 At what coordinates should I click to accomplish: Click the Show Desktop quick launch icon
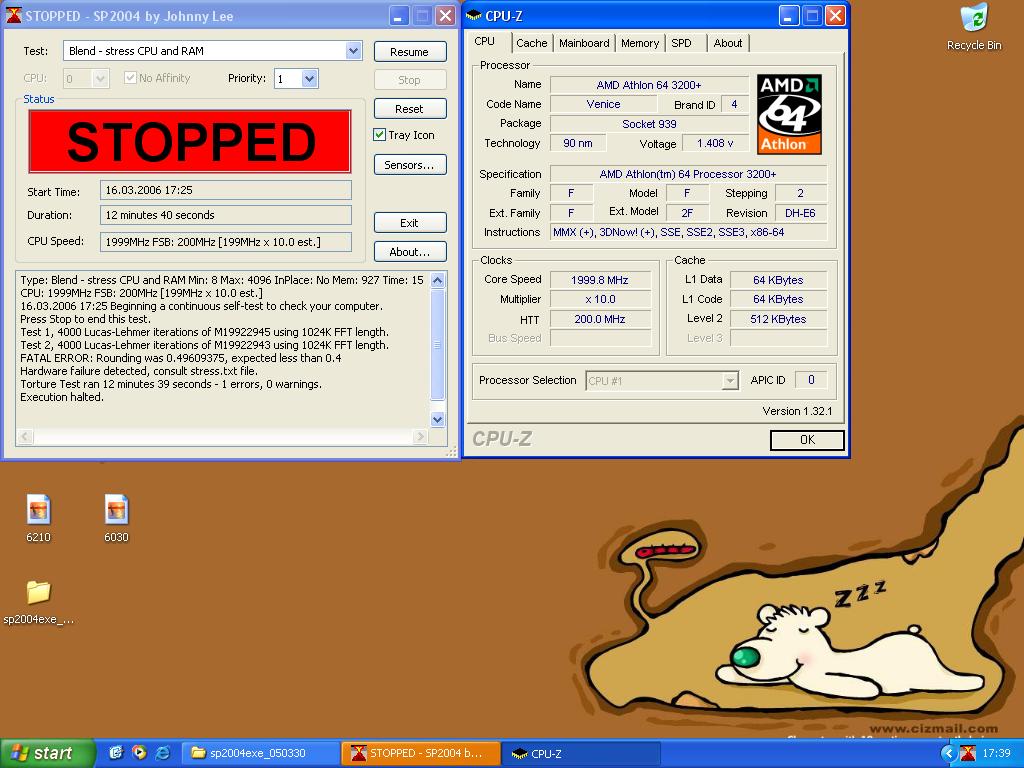pos(116,753)
